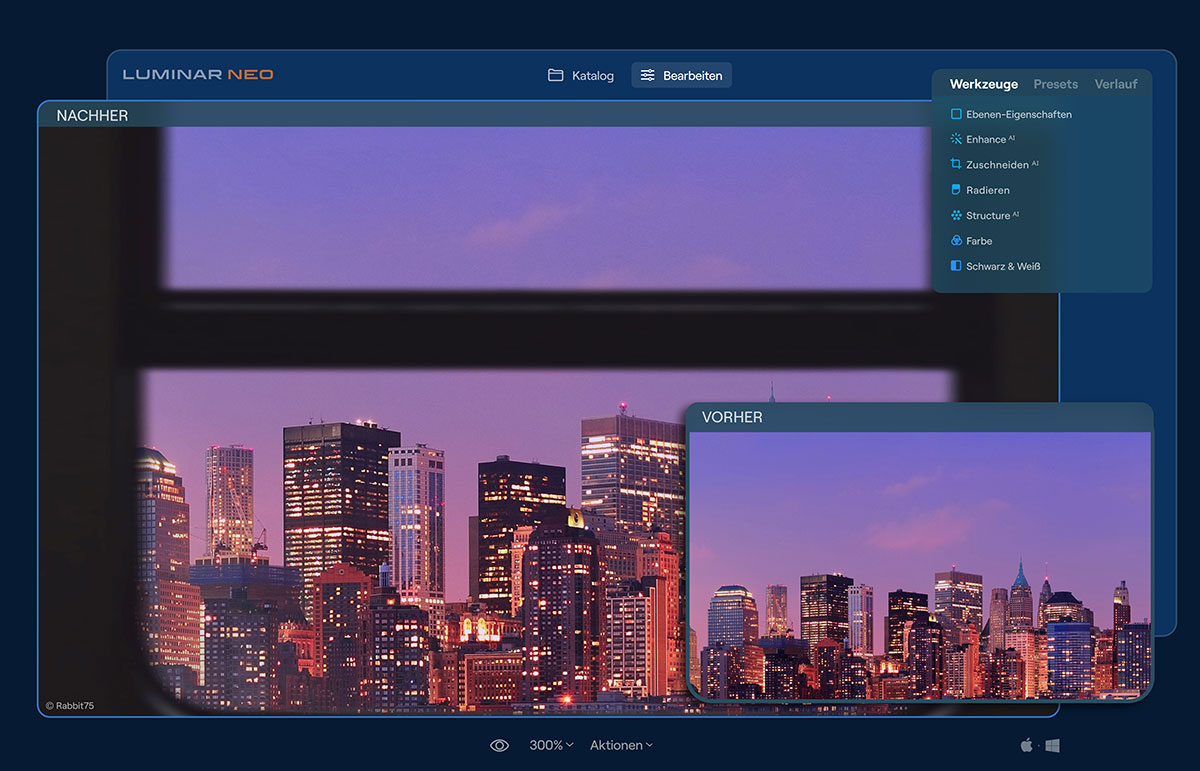This screenshot has height=771, width=1200.
Task: Click the Radieren eraser icon
Action: 956,190
